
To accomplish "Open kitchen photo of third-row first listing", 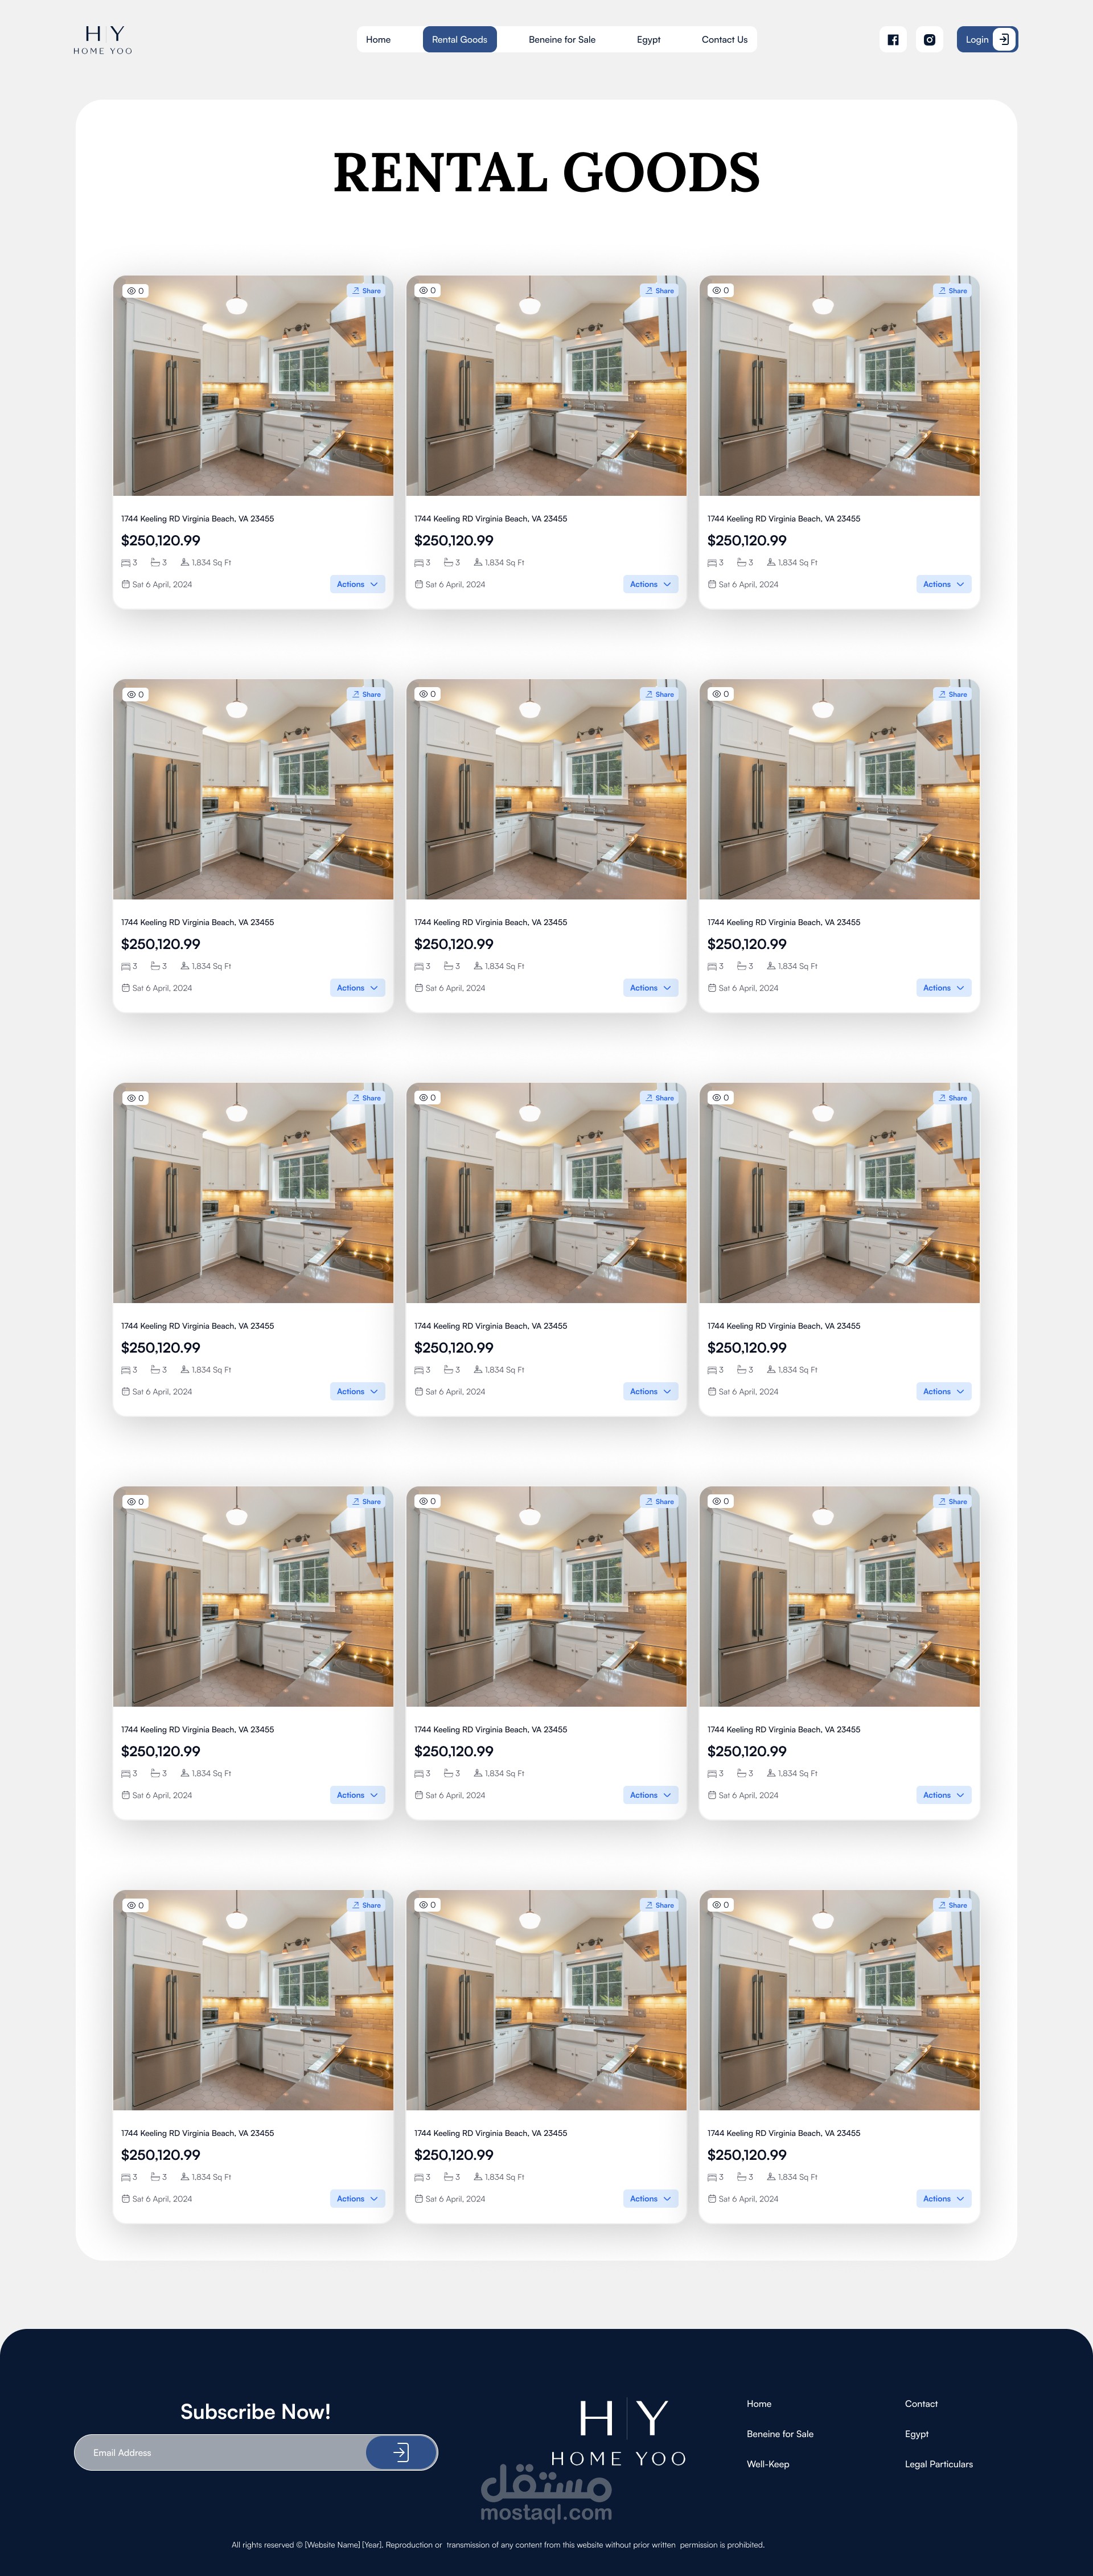I will pyautogui.click(x=253, y=1193).
